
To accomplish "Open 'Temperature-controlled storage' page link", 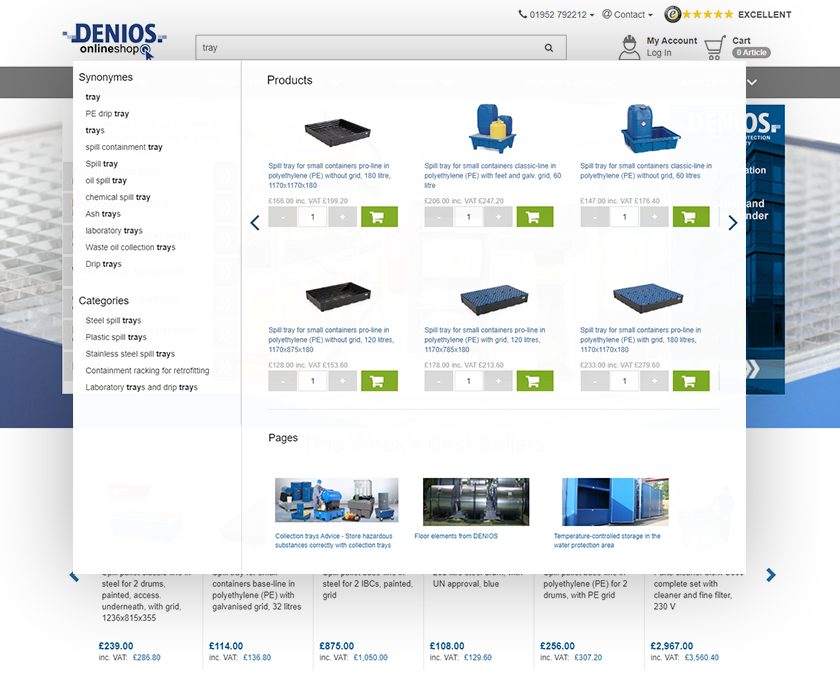I will [607, 540].
